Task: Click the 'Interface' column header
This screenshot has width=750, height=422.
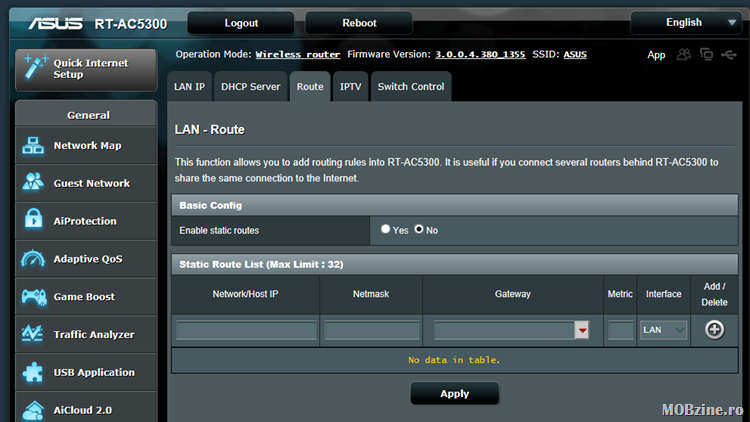Action: [663, 294]
